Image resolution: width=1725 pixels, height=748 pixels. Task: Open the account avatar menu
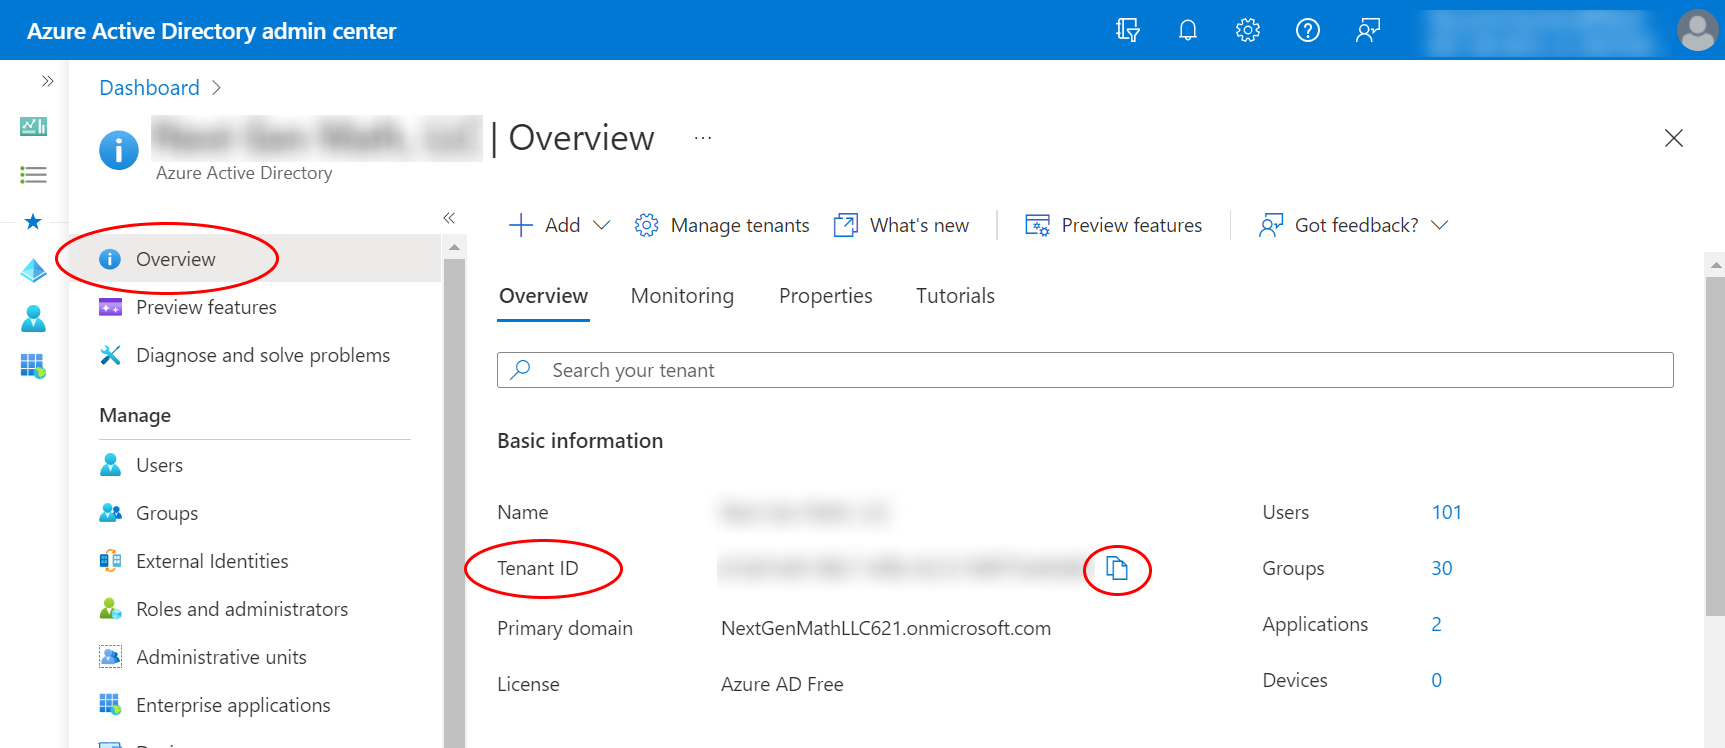pyautogui.click(x=1697, y=30)
